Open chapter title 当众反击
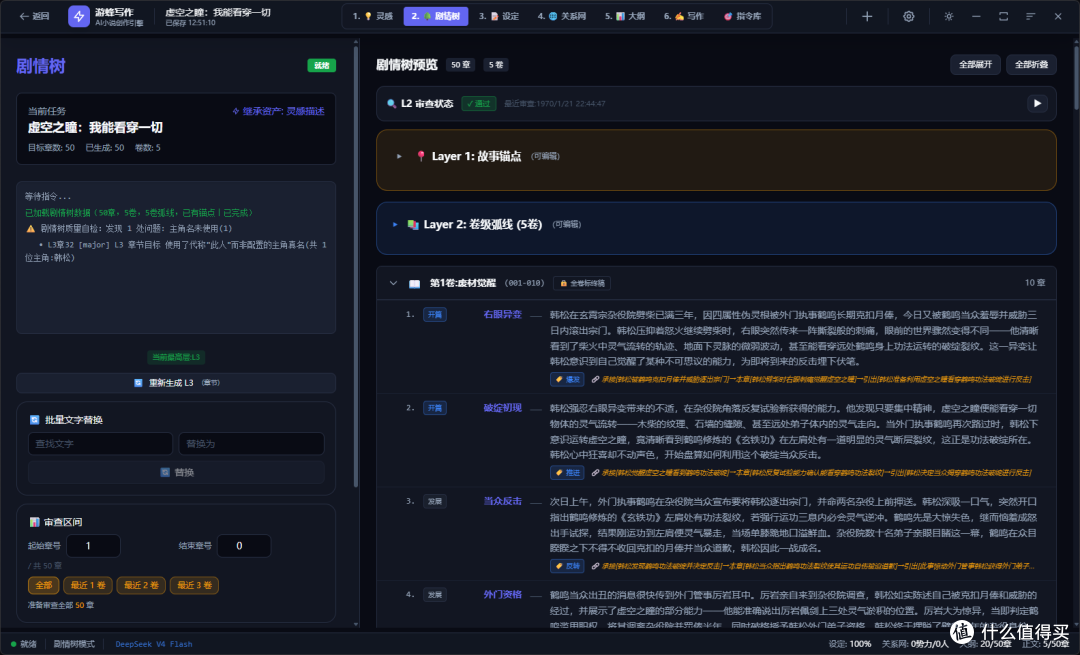The width and height of the screenshot is (1080, 655). pos(502,501)
